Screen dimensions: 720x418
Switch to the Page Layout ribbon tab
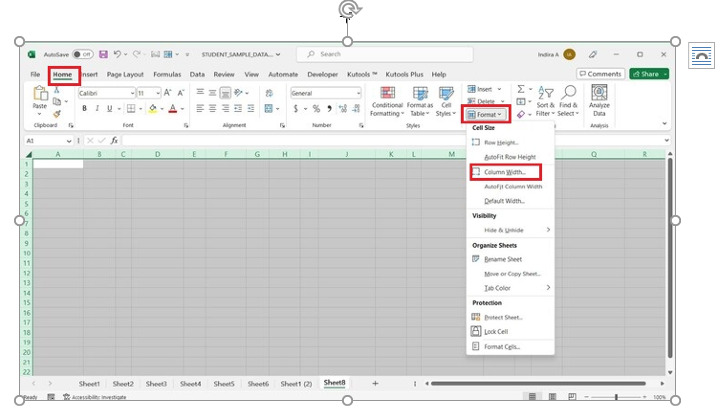tap(126, 74)
